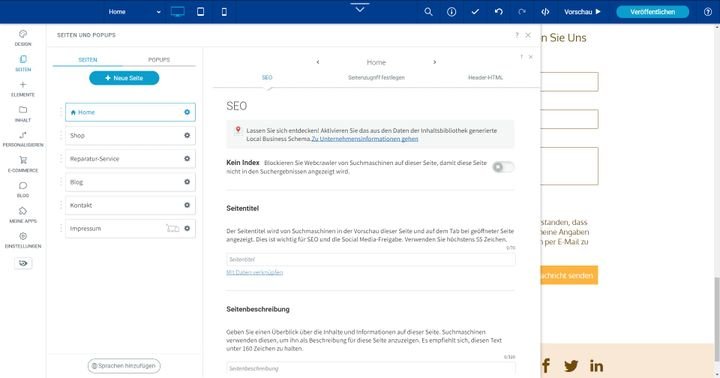
Task: Click the checkmark icon in top bar
Action: [475, 12]
